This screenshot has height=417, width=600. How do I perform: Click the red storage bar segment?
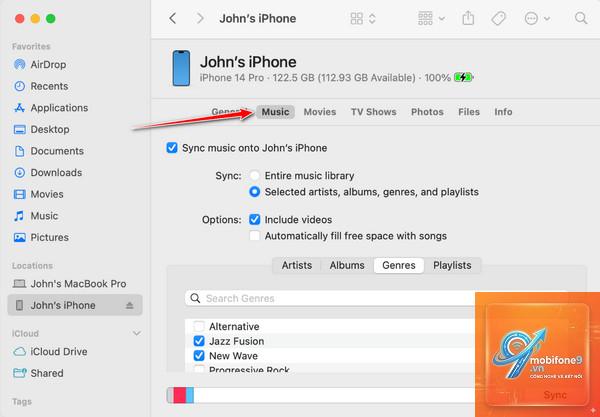179,395
